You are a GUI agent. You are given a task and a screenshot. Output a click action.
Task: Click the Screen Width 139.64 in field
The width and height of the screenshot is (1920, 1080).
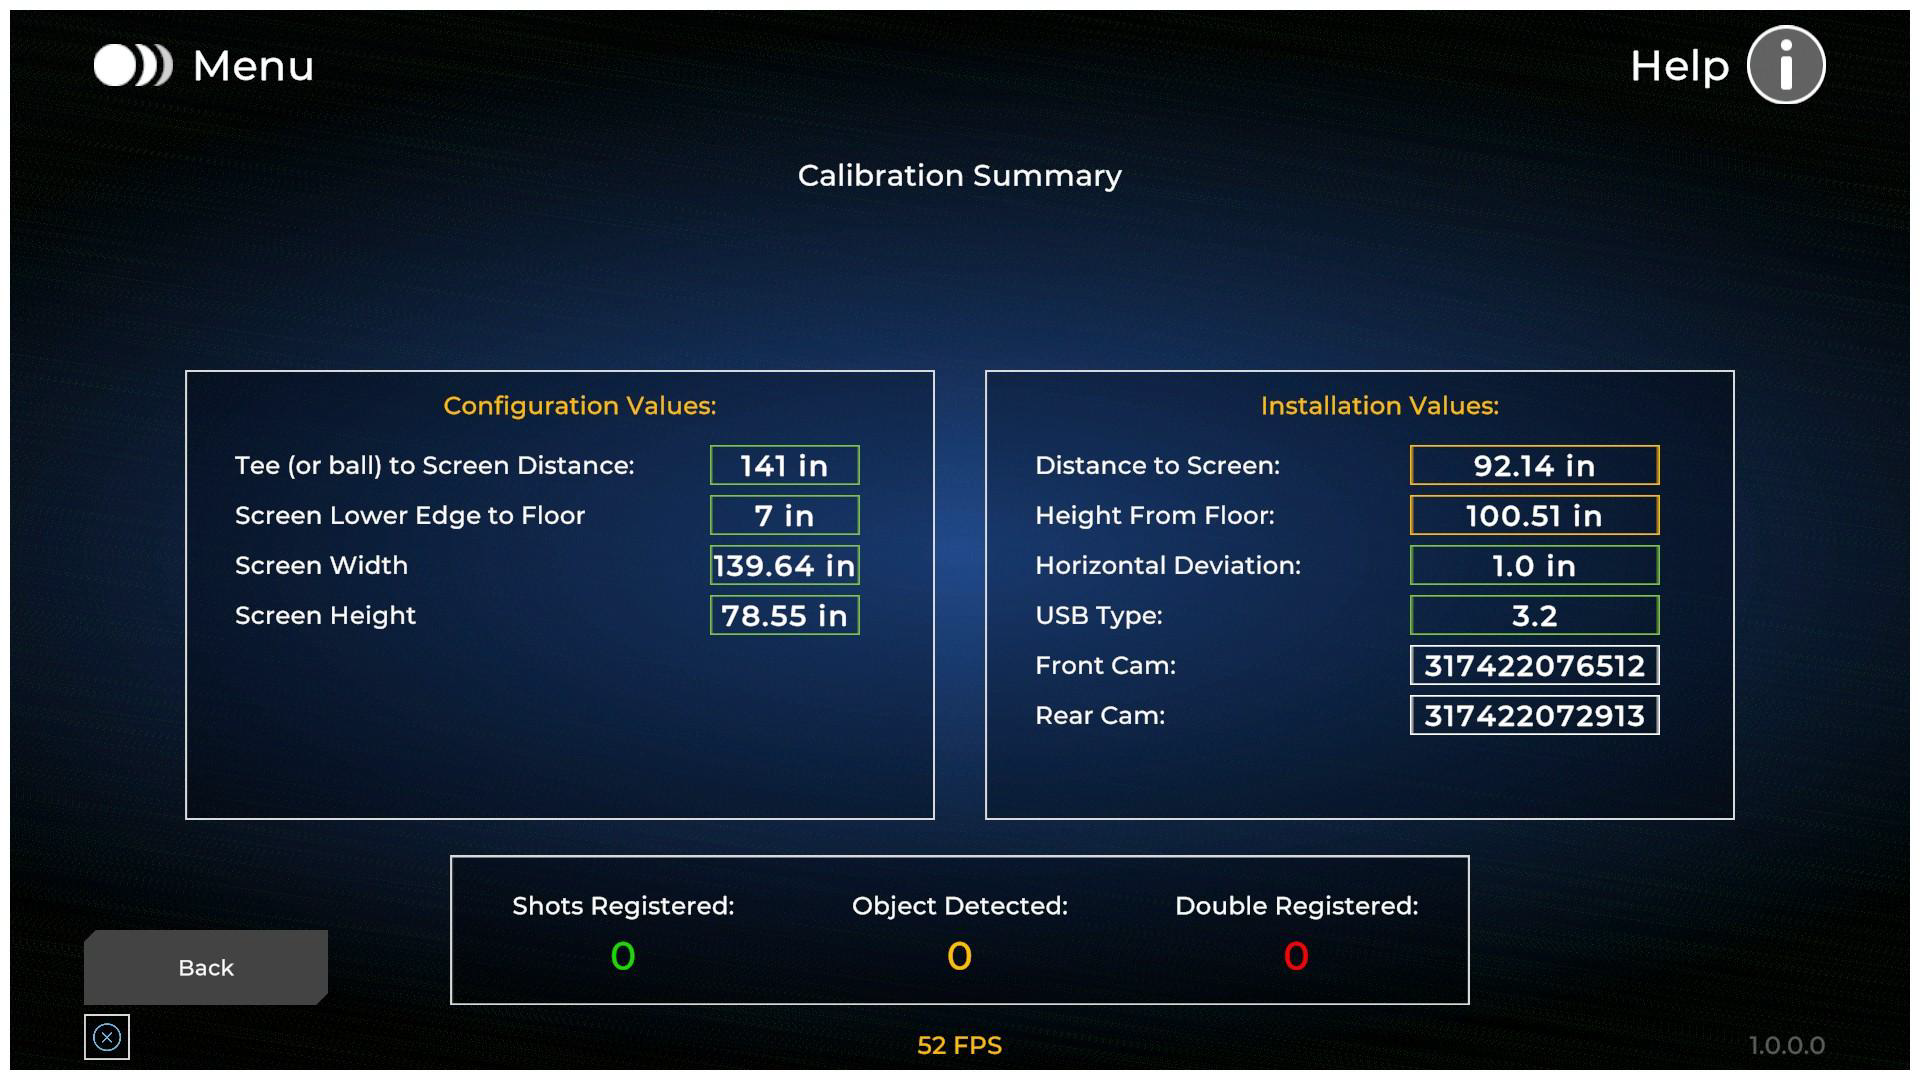tap(784, 565)
